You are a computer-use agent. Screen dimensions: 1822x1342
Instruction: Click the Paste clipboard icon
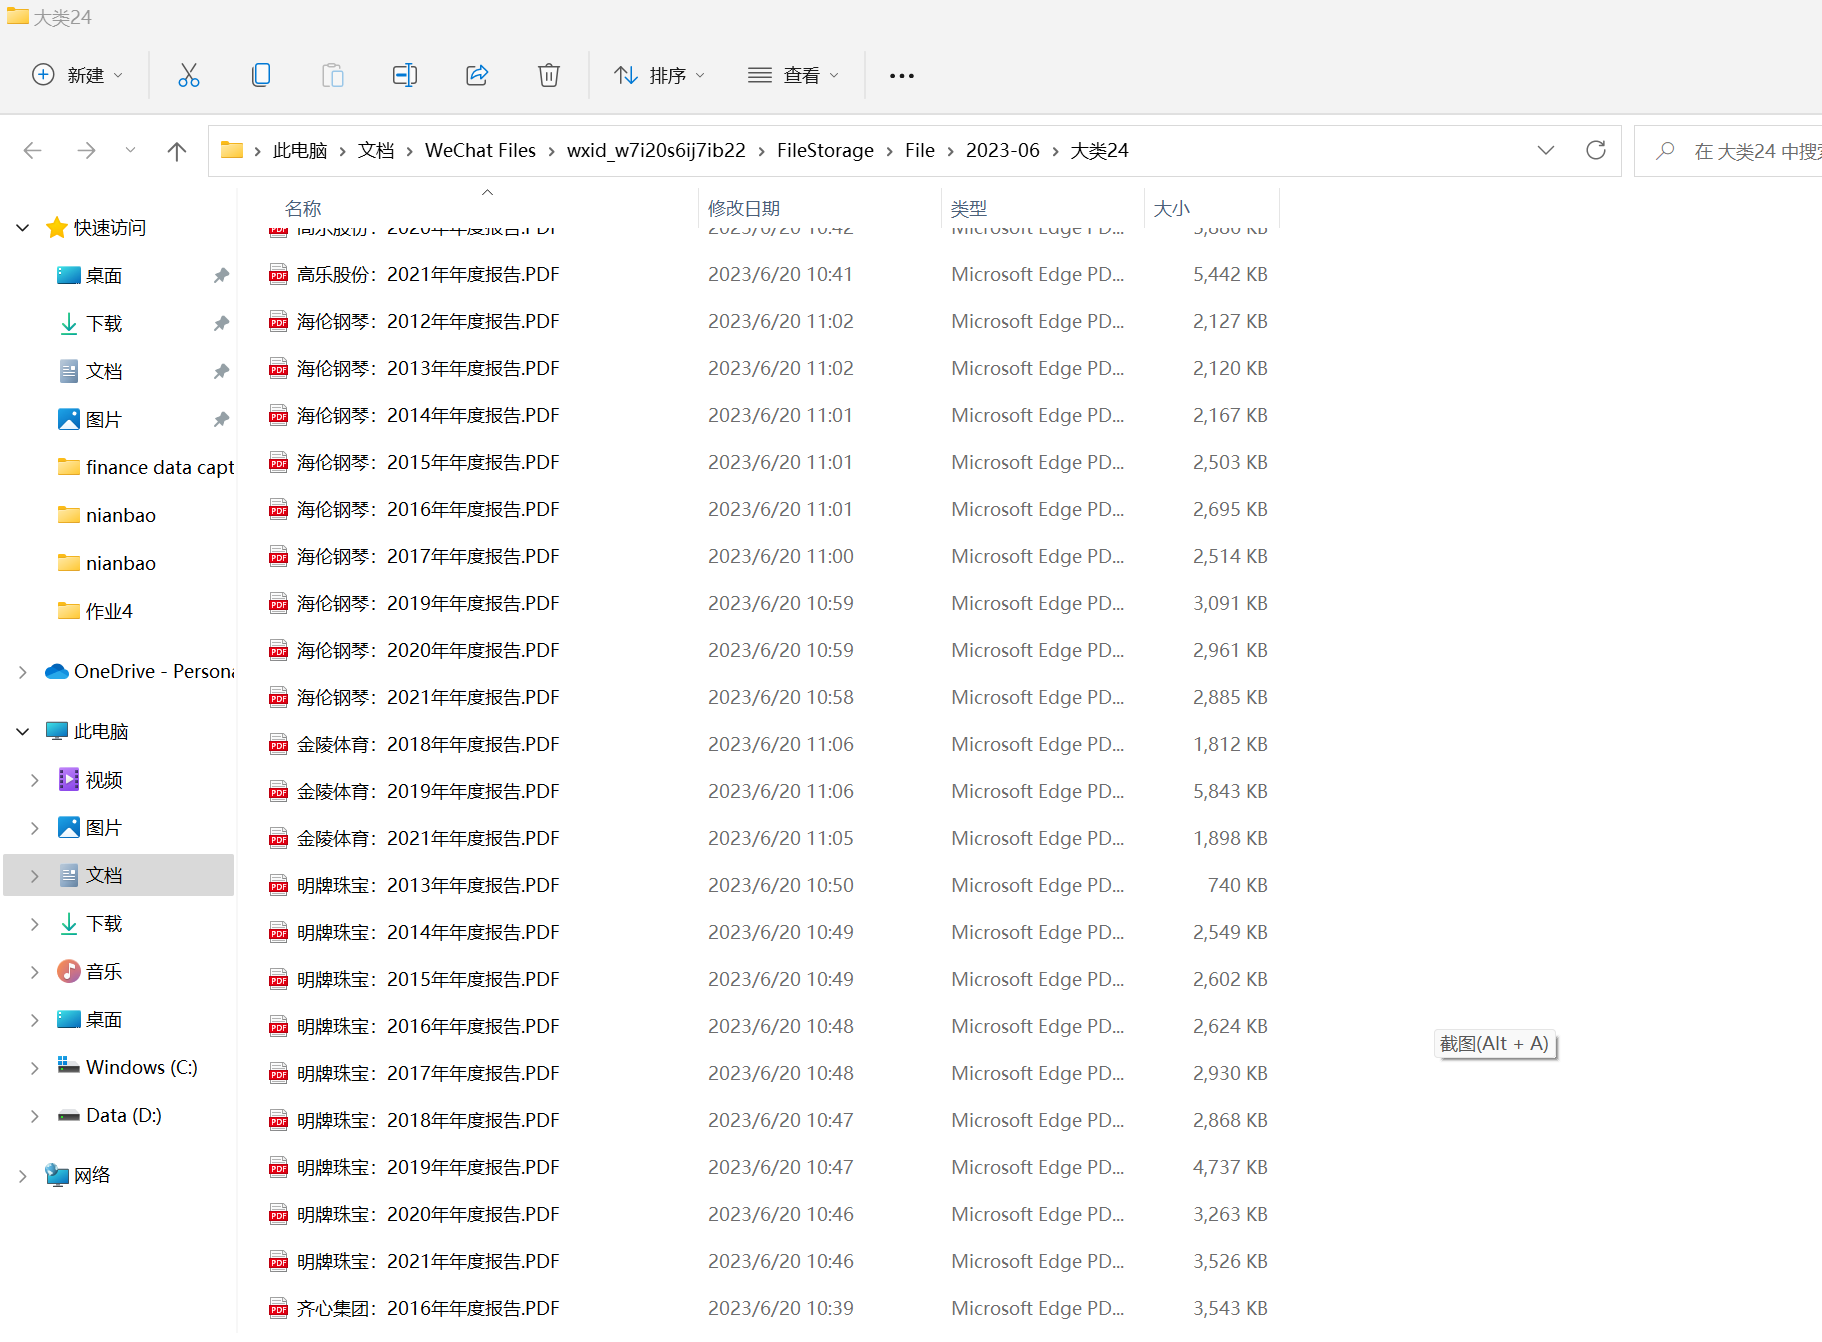pyautogui.click(x=333, y=75)
